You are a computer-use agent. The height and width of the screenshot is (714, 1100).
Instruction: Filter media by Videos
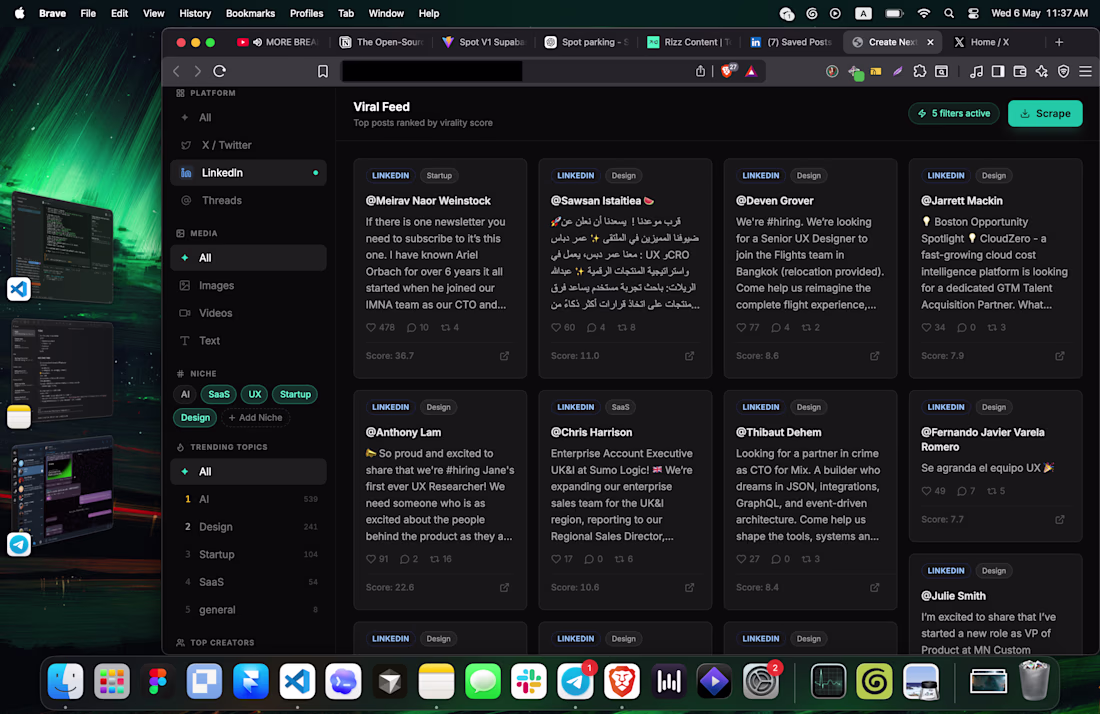[248, 314]
